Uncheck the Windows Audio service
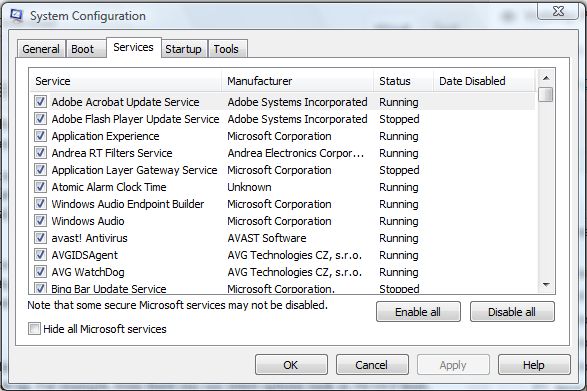The height and width of the screenshot is (391, 587). click(x=40, y=221)
